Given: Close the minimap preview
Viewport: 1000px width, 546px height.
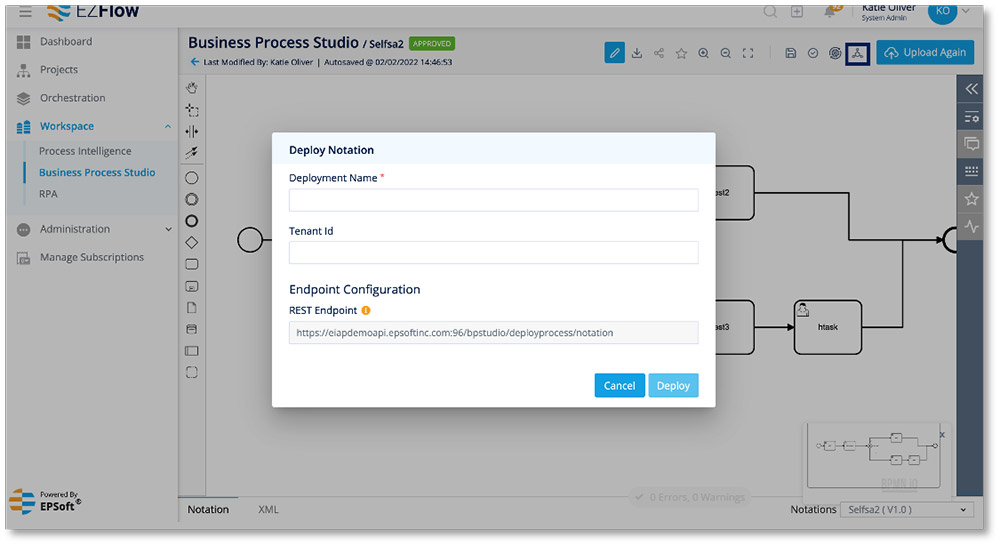Looking at the screenshot, I should point(942,435).
